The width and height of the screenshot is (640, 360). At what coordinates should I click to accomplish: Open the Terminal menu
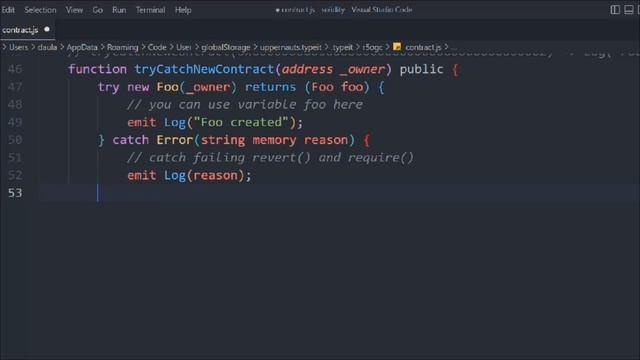coord(150,10)
